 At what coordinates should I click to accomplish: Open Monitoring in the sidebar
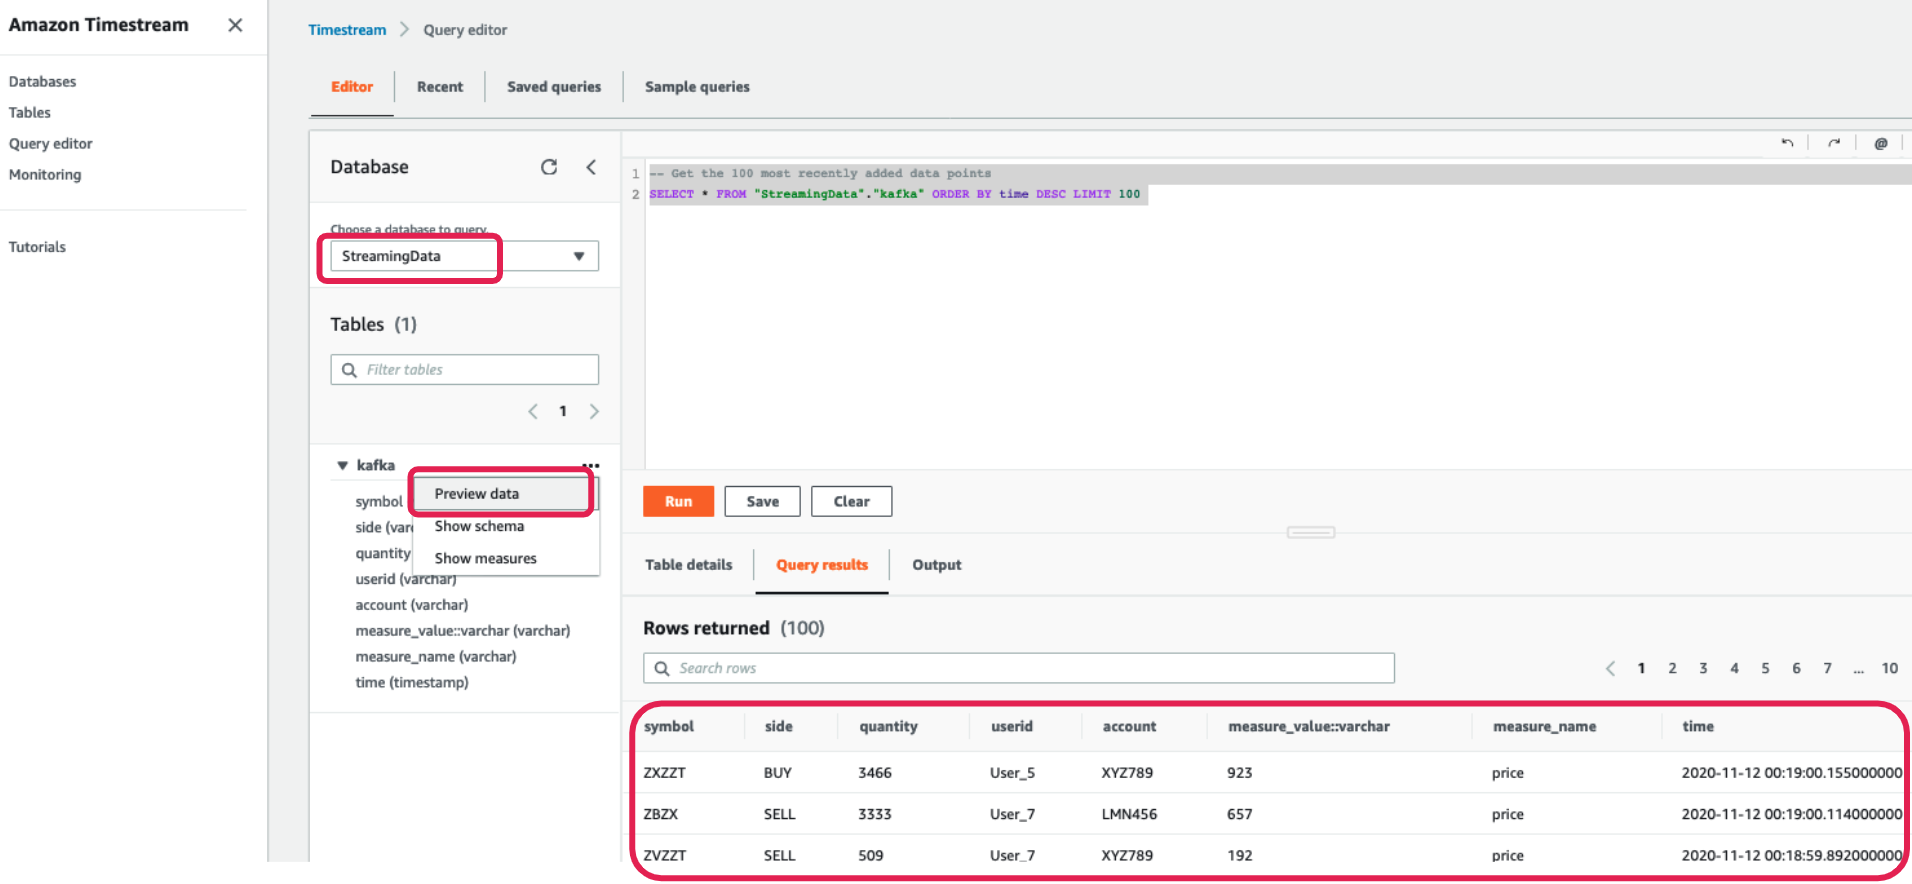point(45,174)
